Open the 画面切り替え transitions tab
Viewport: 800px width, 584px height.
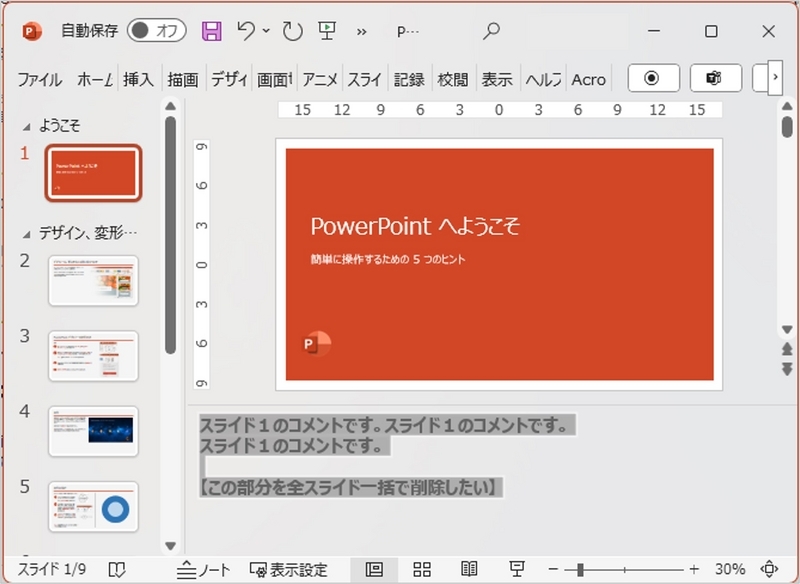(x=274, y=80)
